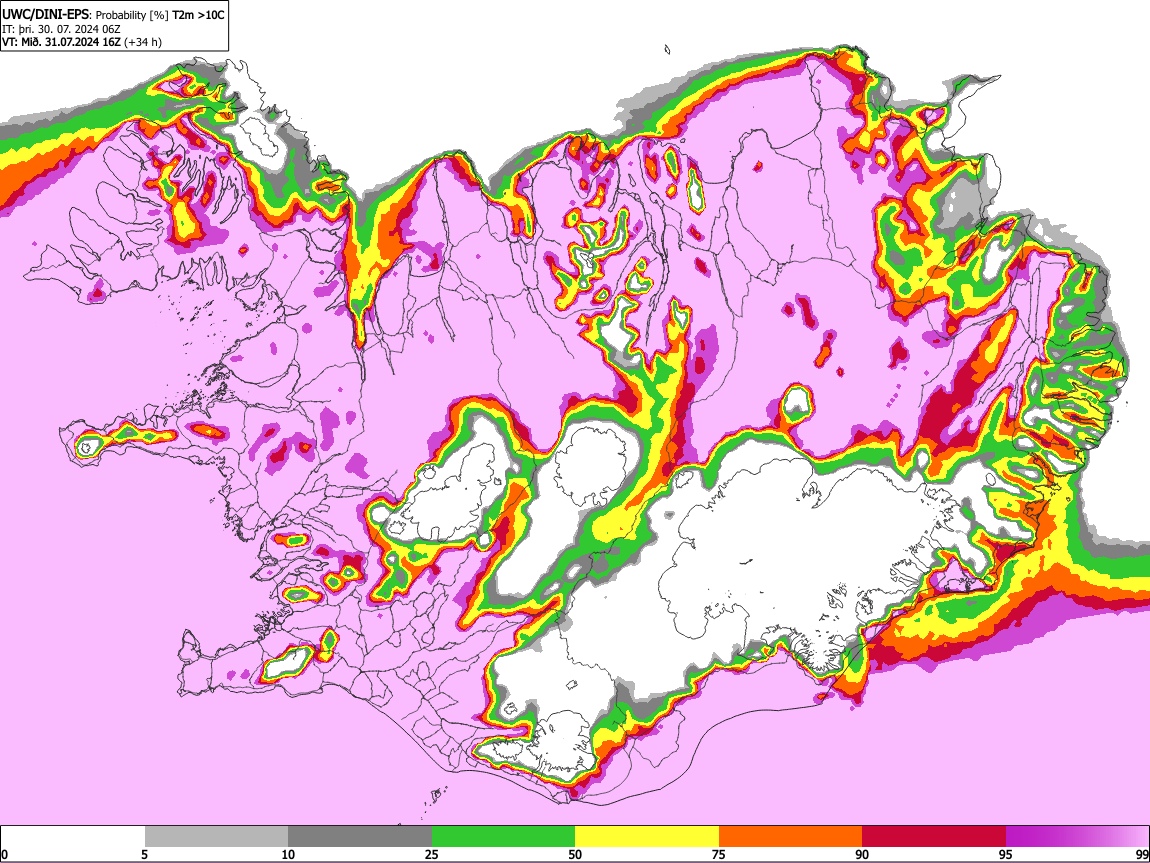The width and height of the screenshot is (1150, 863).
Task: Click the legend value '0'
Action: coord(4,854)
